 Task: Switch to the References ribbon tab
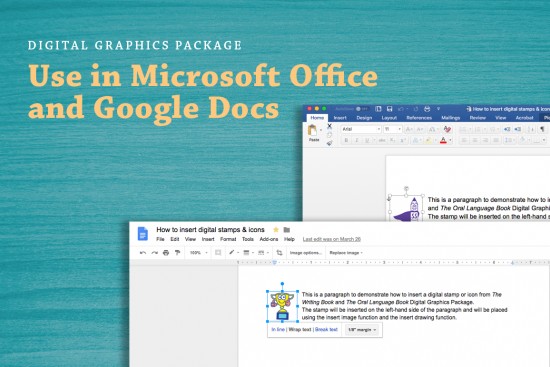click(419, 118)
